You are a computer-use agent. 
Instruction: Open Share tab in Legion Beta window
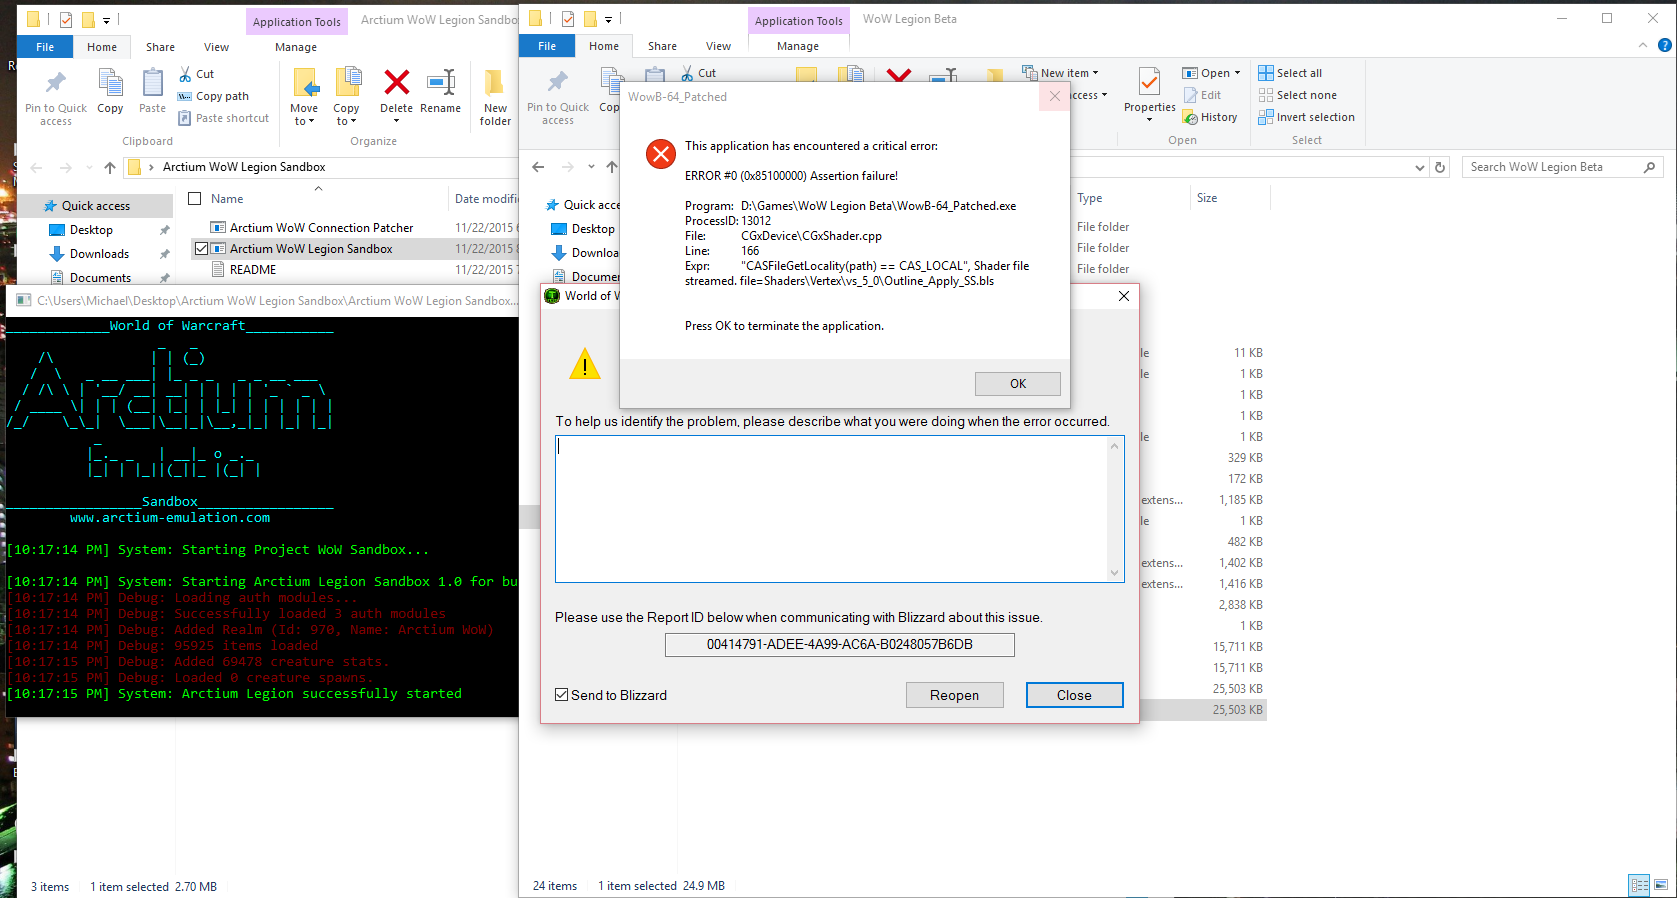point(662,46)
